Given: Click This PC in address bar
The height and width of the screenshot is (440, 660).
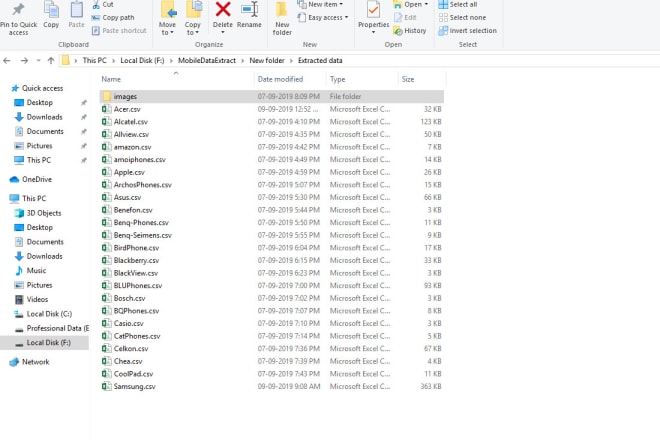Looking at the screenshot, I should click(x=95, y=61).
